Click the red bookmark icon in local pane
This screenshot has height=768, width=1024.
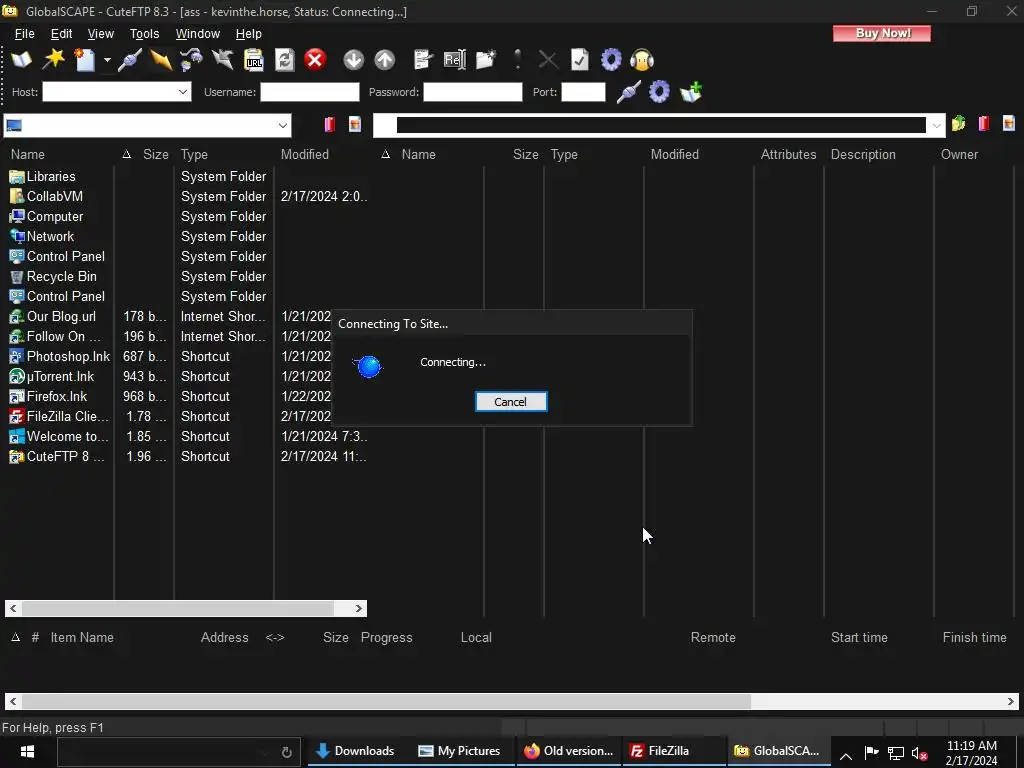coord(330,124)
